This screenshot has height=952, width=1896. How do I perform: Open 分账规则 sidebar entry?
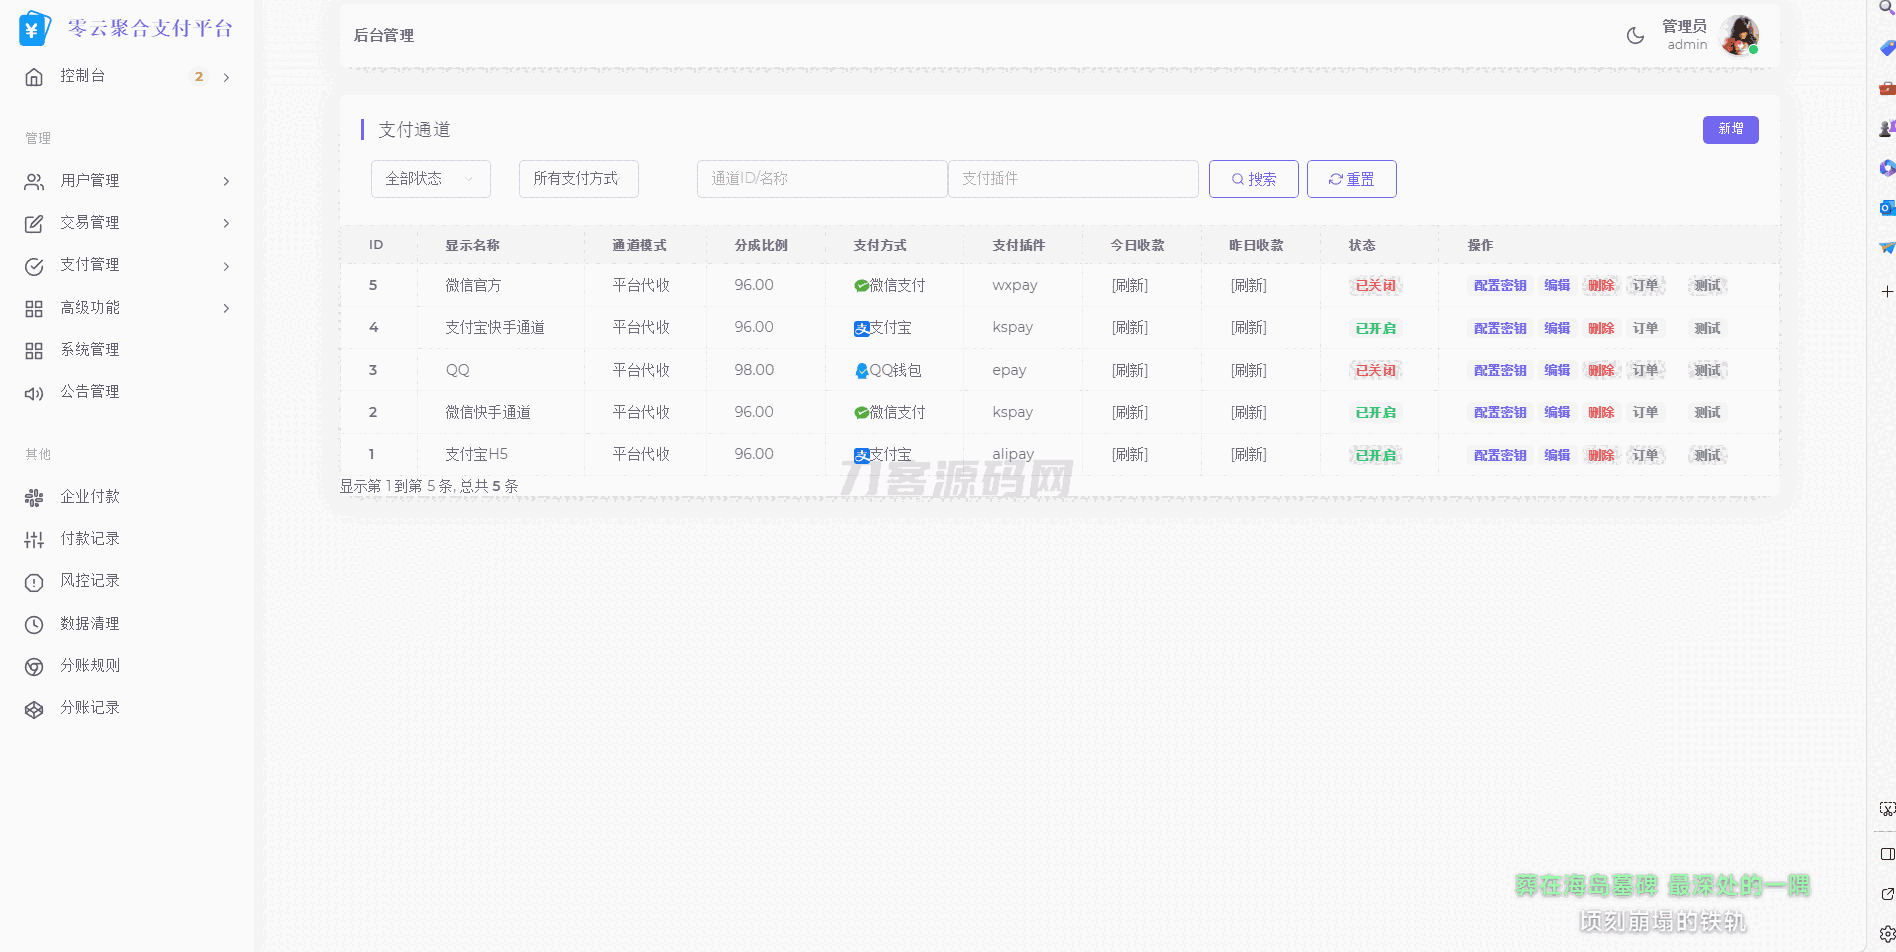[x=90, y=666]
